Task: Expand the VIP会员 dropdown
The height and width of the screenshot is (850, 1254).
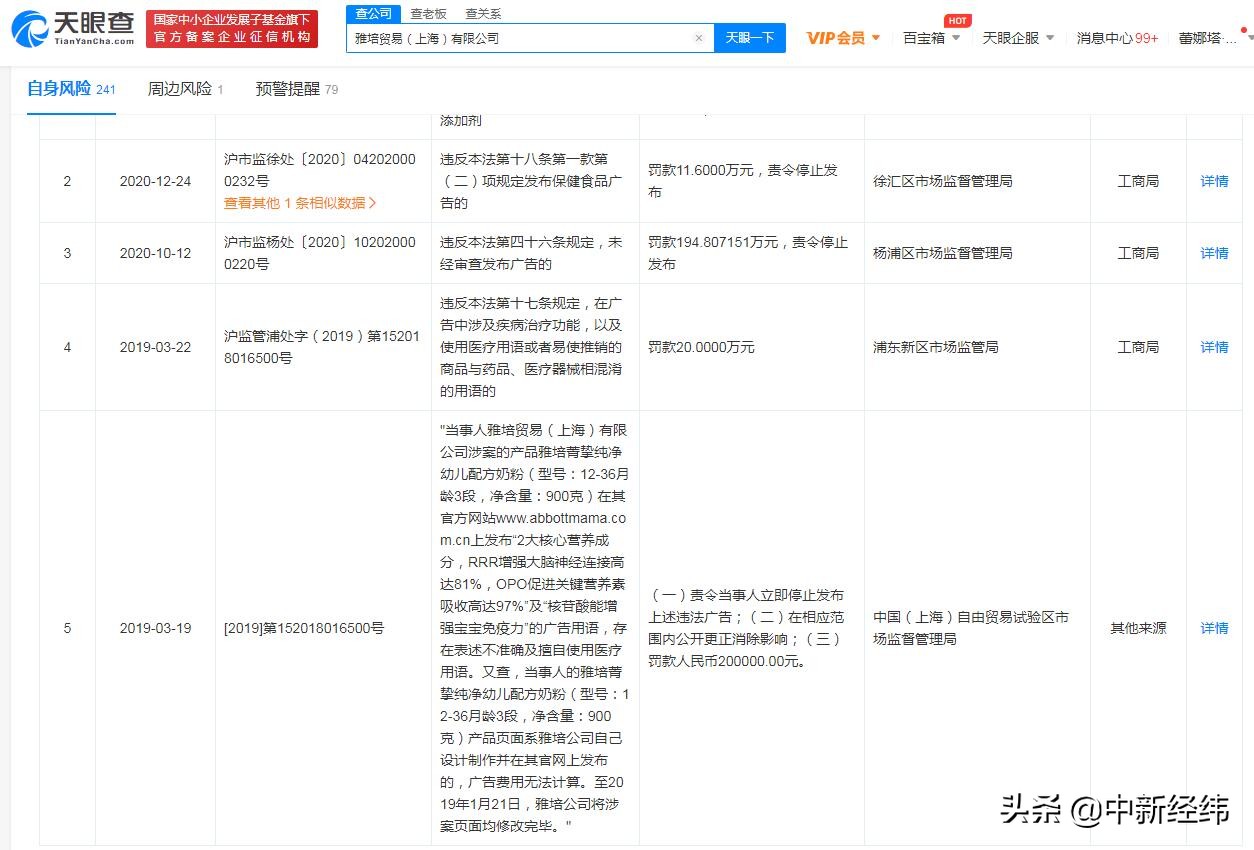Action: click(843, 38)
